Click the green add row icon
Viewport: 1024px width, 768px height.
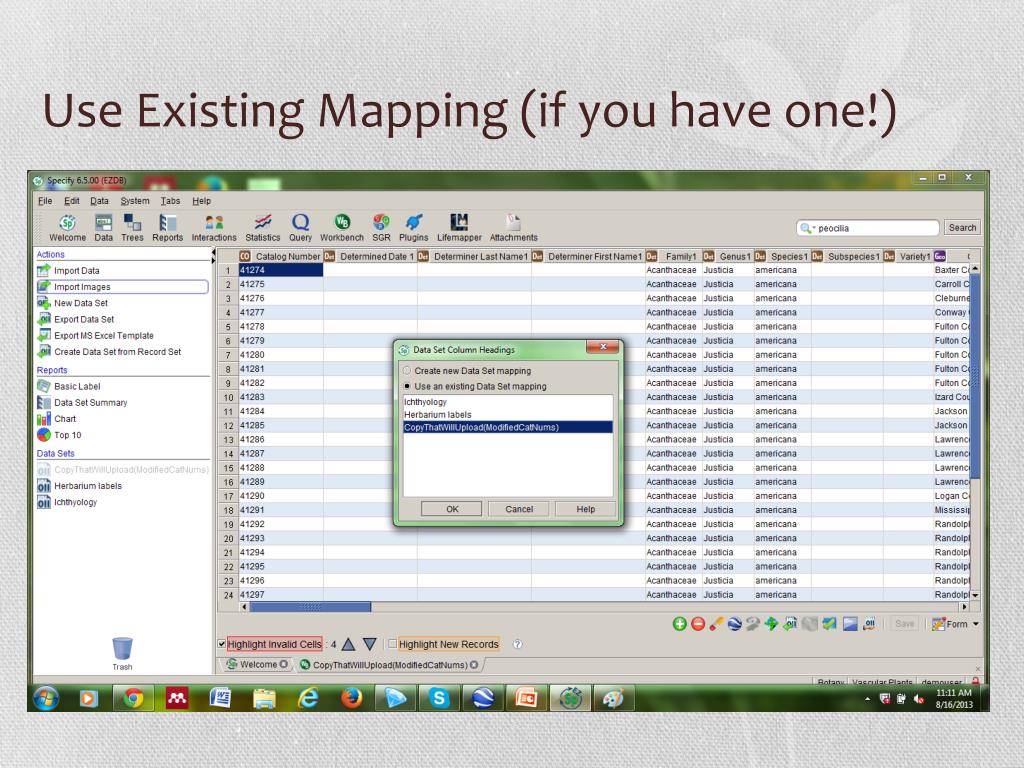tap(680, 624)
